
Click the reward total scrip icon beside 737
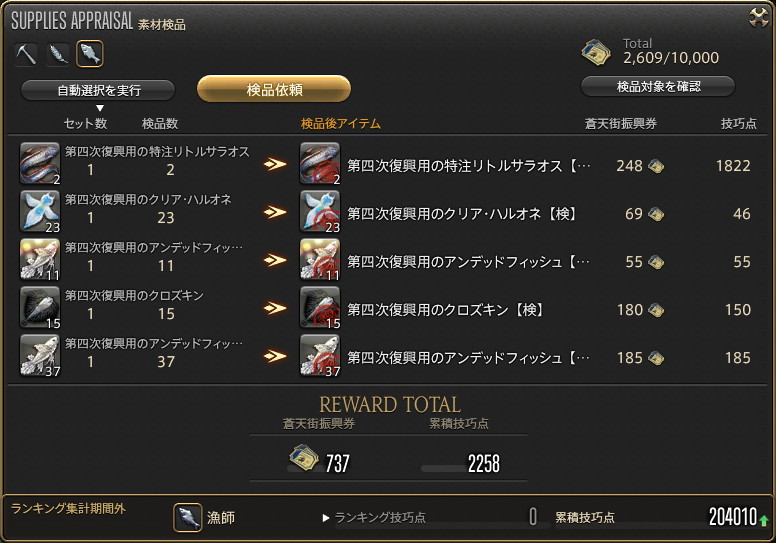click(x=303, y=457)
